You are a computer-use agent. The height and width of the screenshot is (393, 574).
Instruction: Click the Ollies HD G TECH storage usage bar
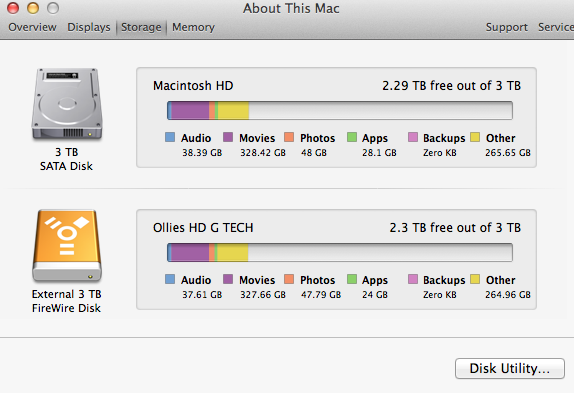[x=340, y=252]
